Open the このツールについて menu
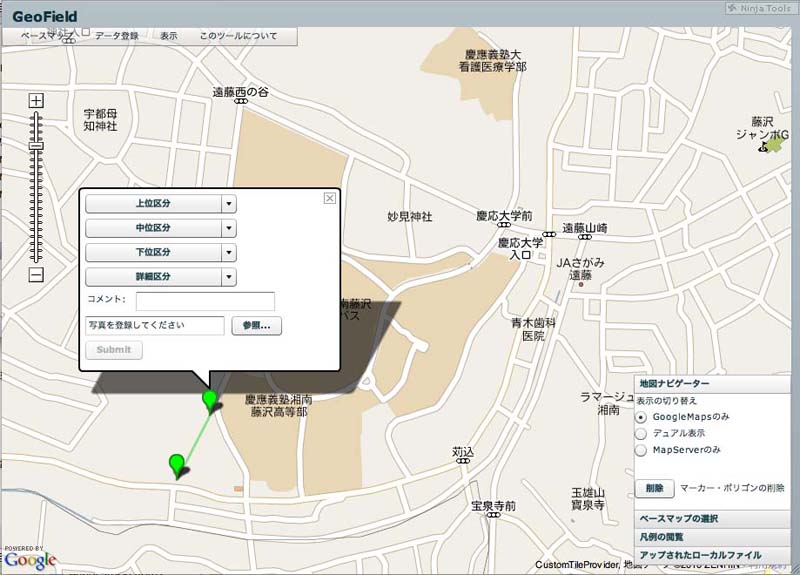The height and width of the screenshot is (575, 800). [238, 36]
